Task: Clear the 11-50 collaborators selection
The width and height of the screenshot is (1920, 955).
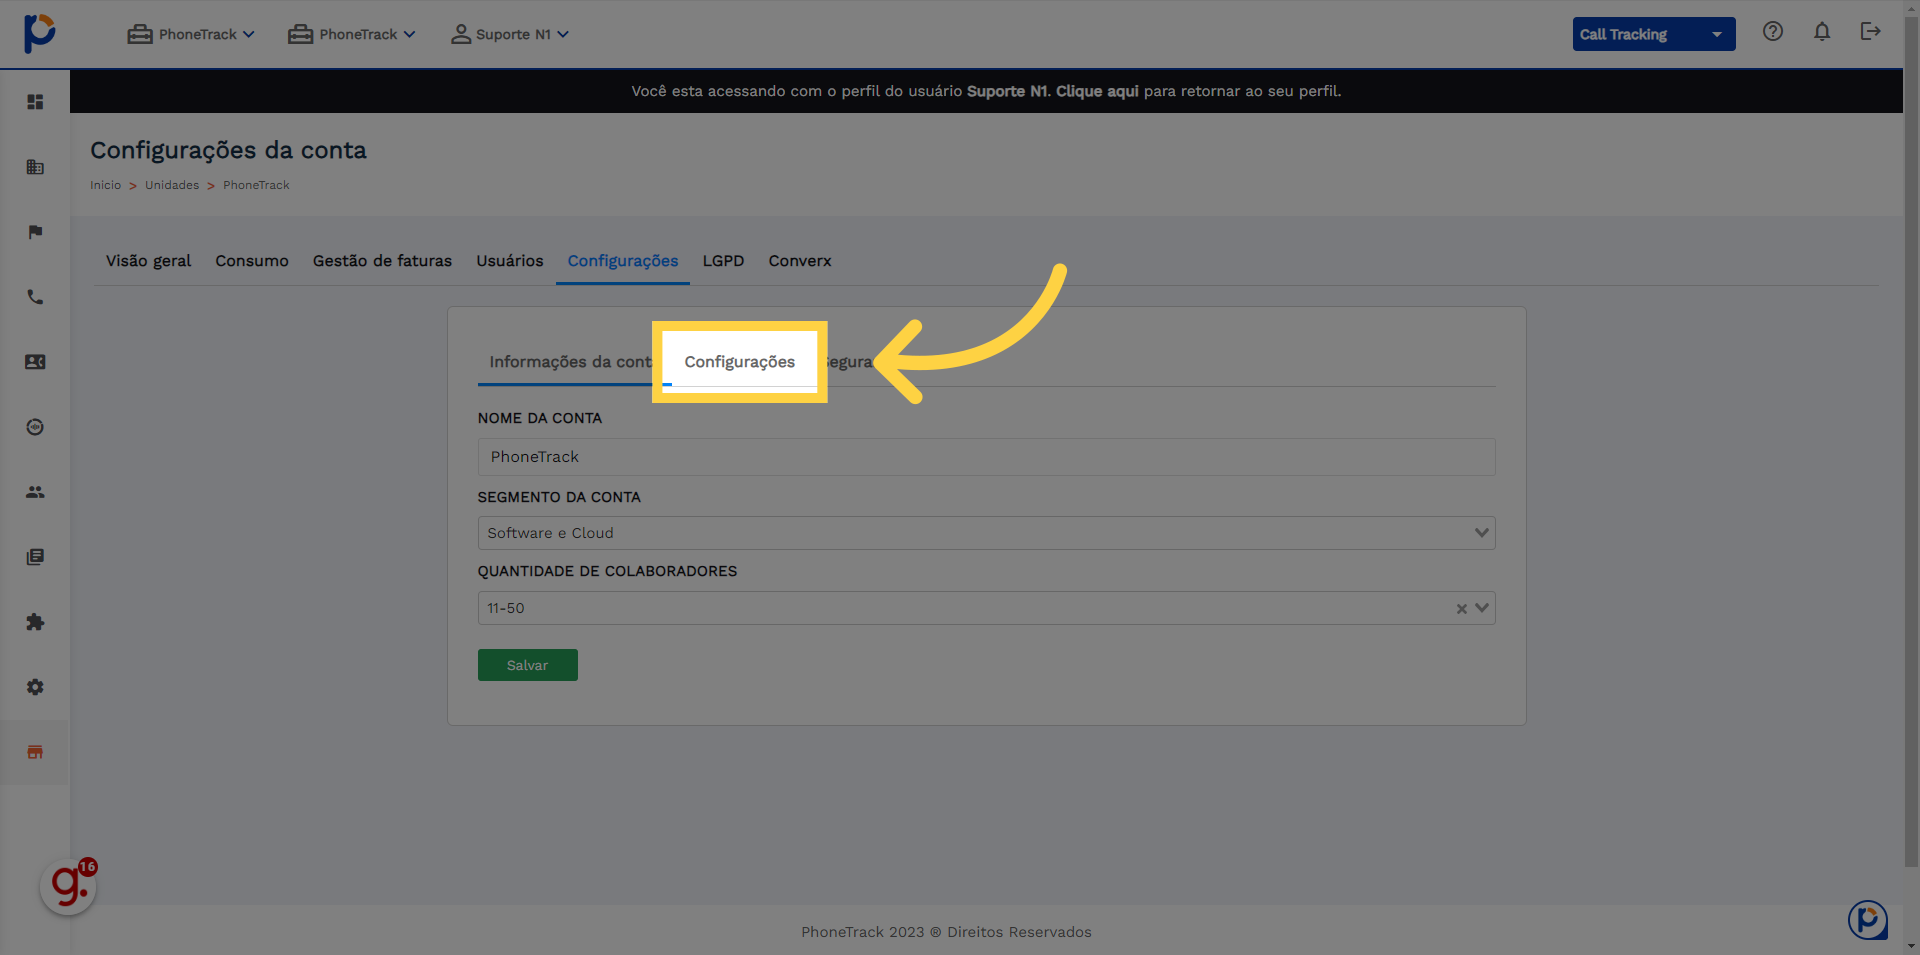Action: pos(1461,609)
